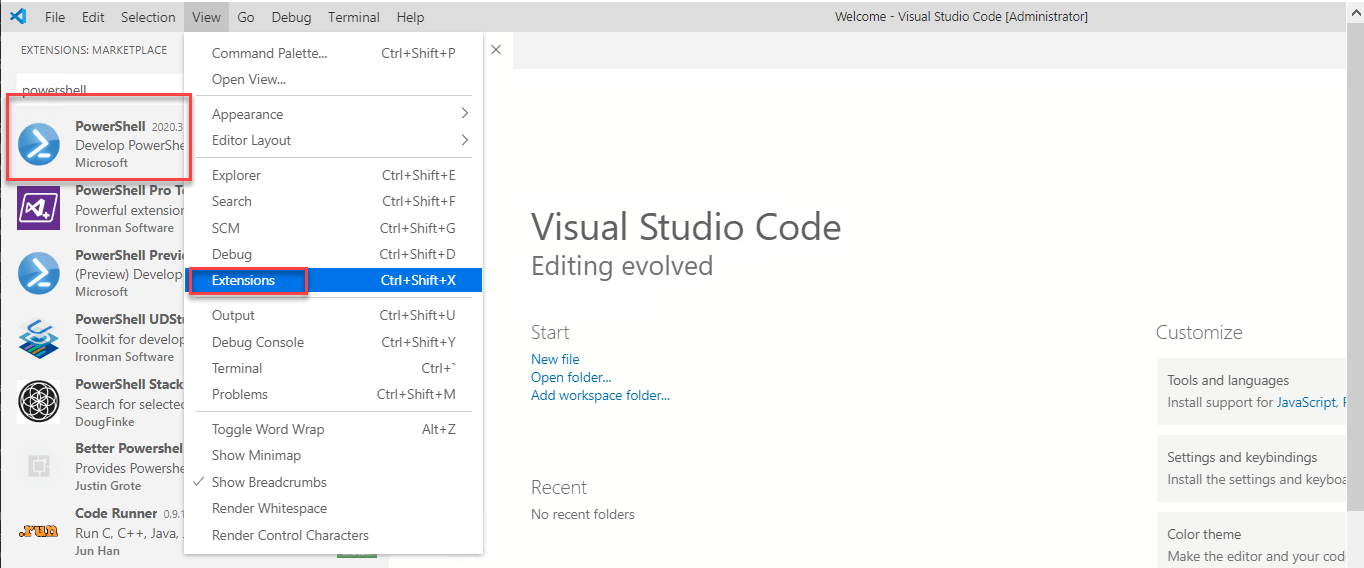Click the DougFinke publisher name
Image resolution: width=1364 pixels, height=568 pixels.
[x=103, y=421]
